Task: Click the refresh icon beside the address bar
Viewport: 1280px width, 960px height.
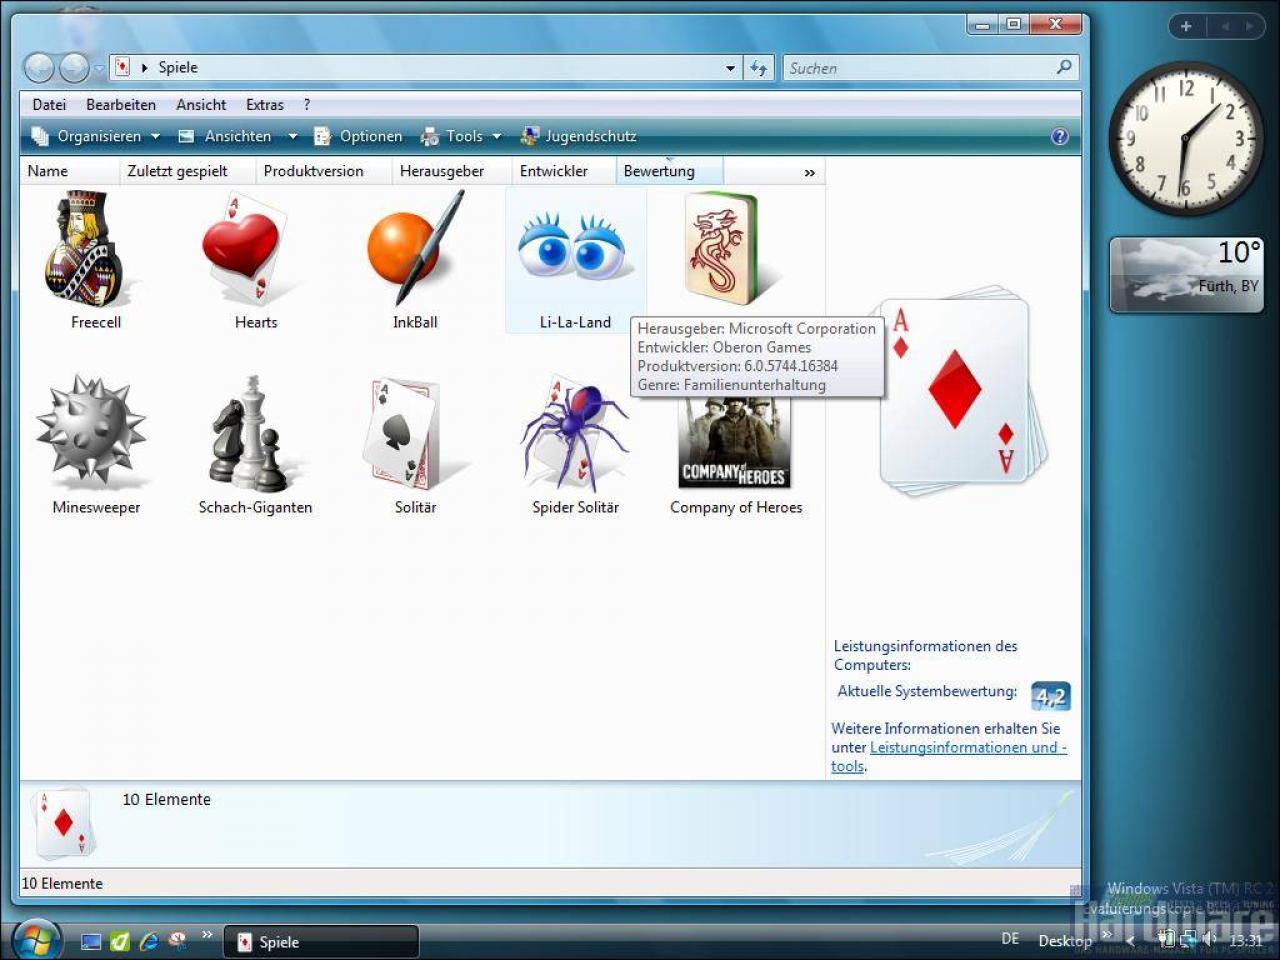Action: [759, 68]
